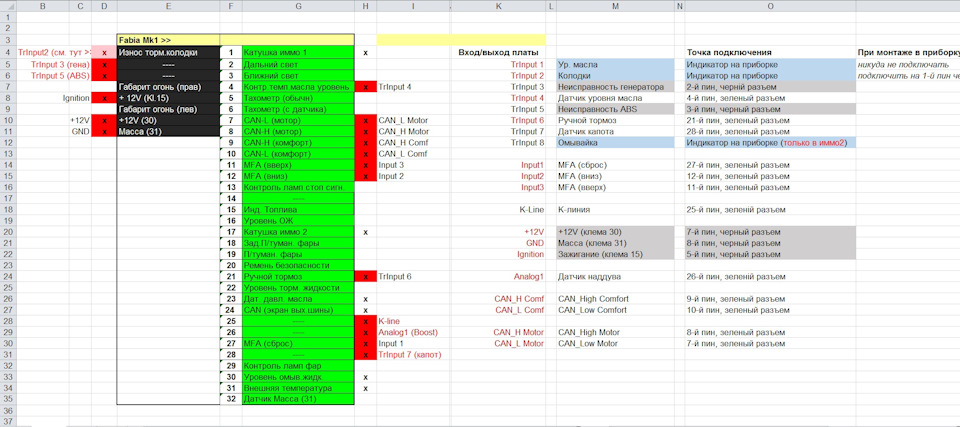Select the "Износ торм.колодки" cell

click(168, 53)
